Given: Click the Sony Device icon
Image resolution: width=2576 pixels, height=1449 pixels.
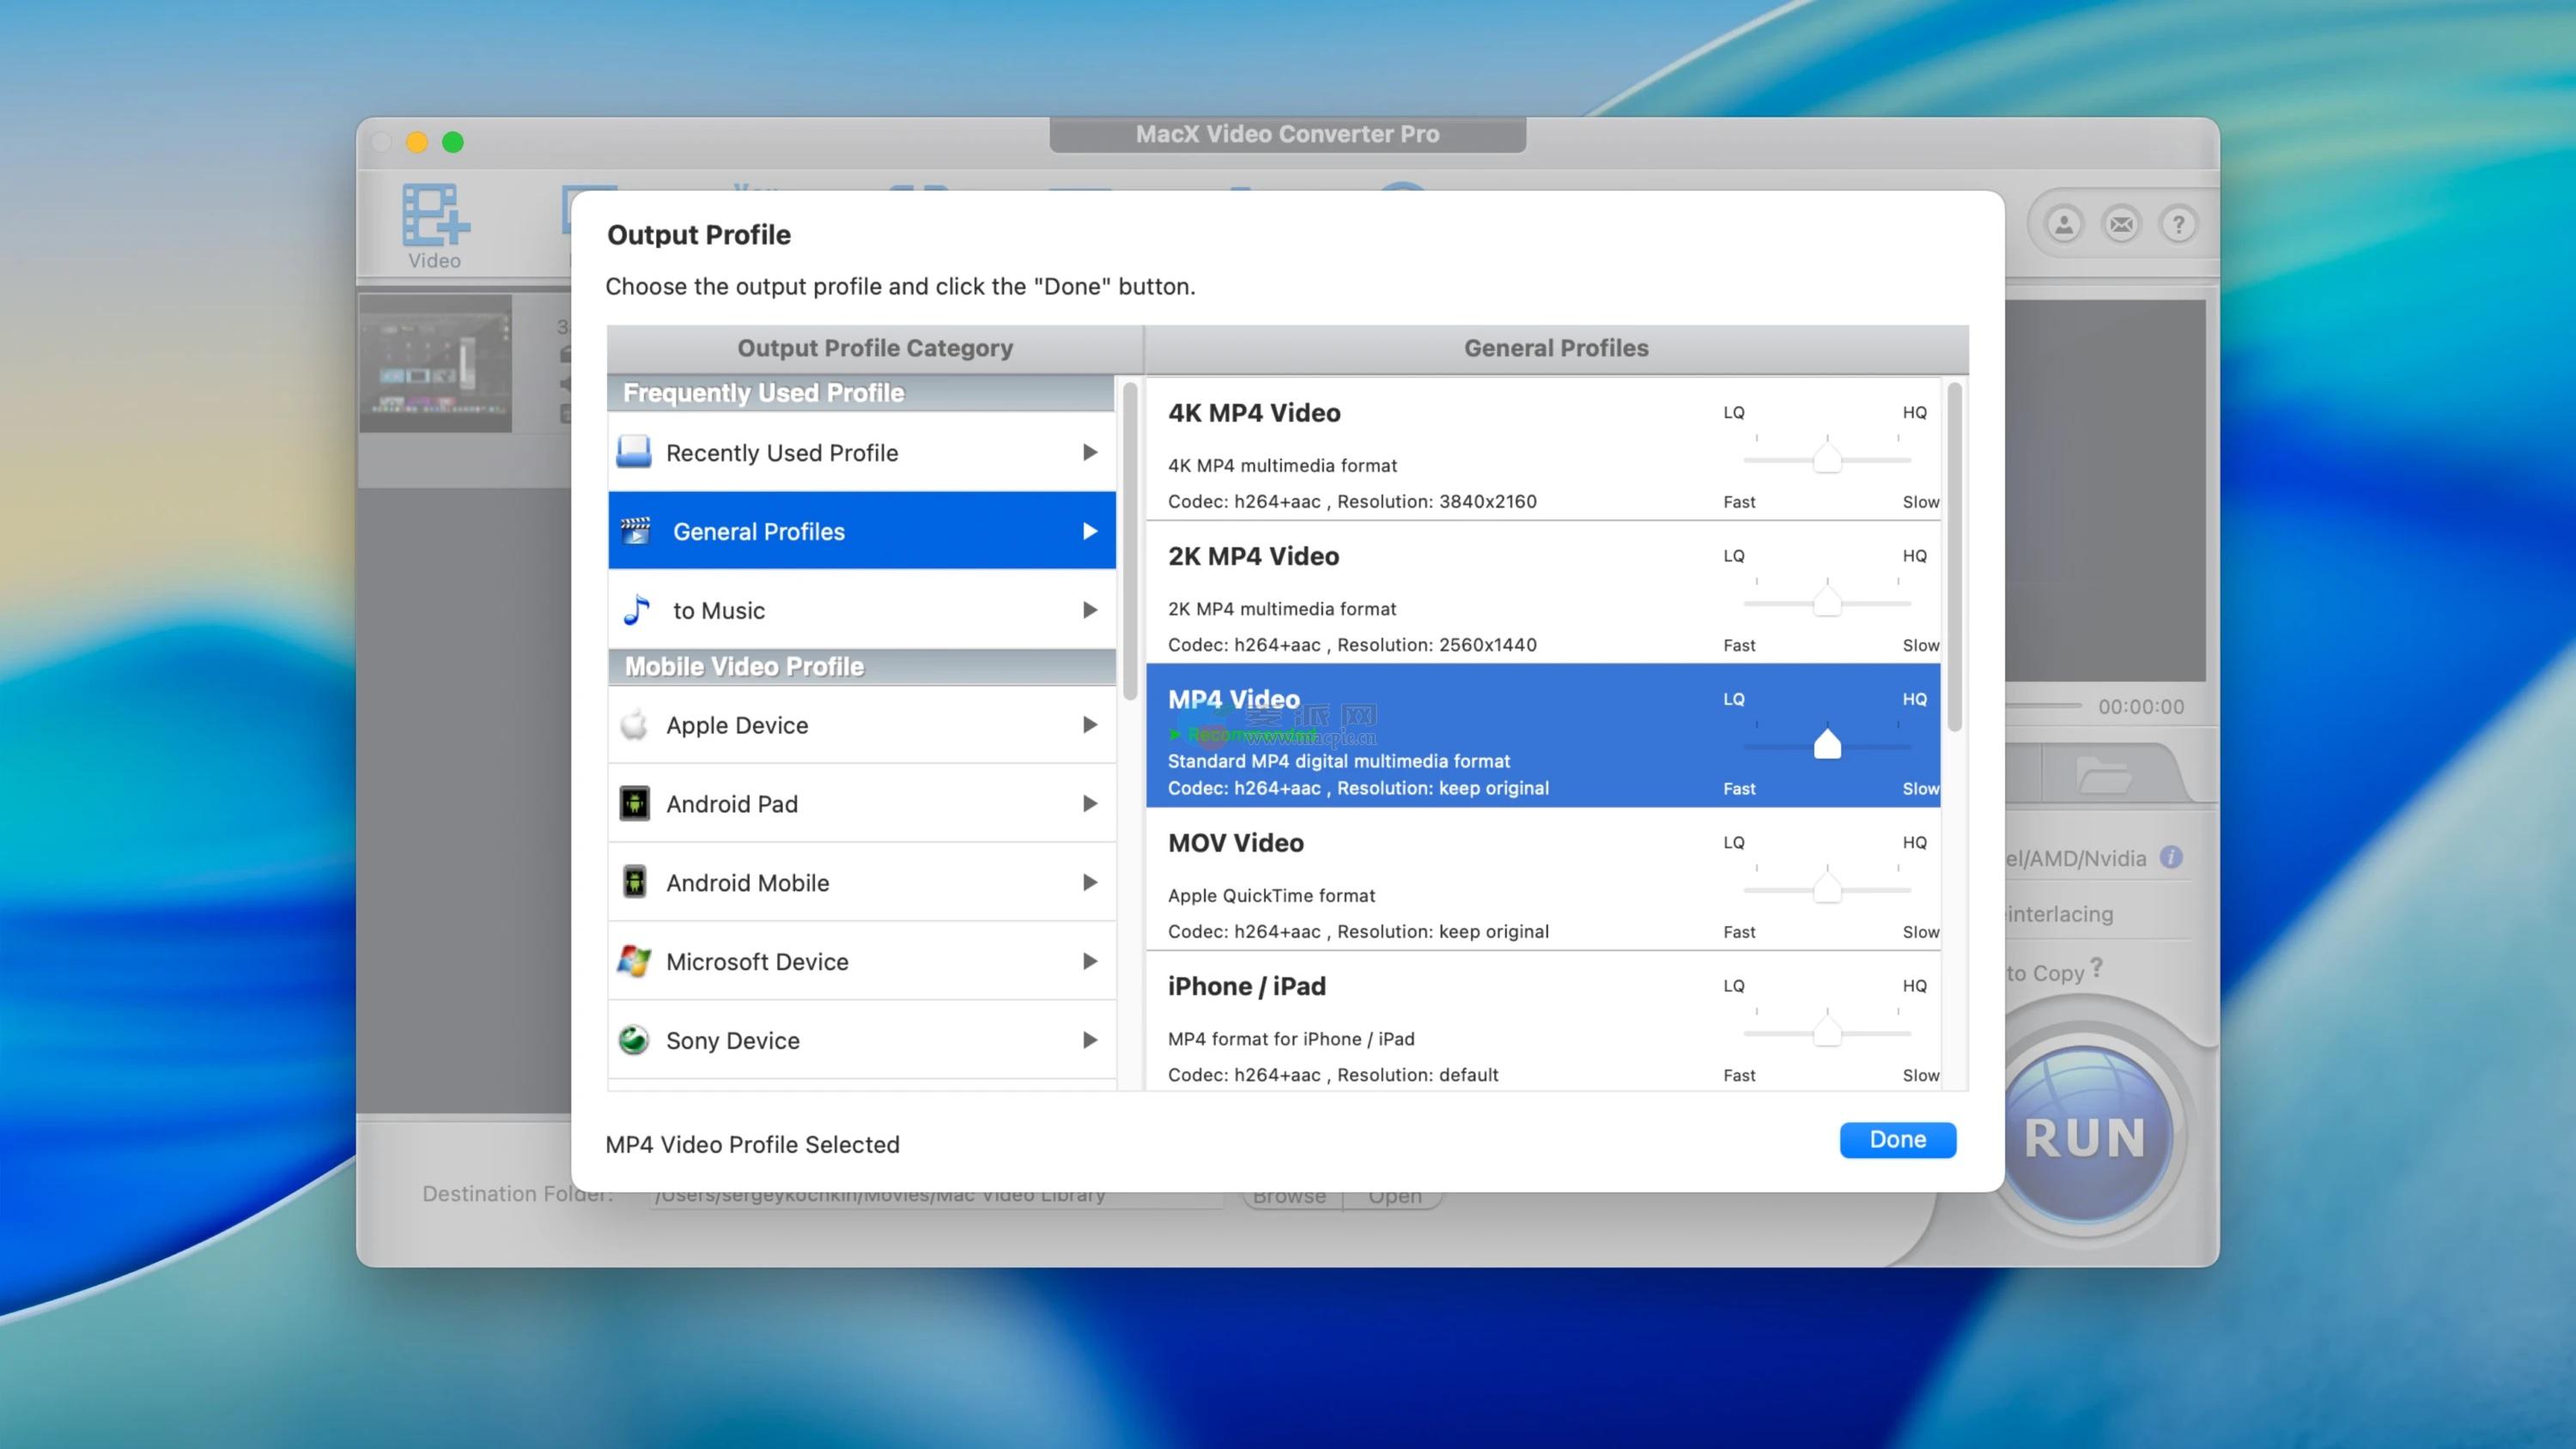Looking at the screenshot, I should [x=634, y=1040].
